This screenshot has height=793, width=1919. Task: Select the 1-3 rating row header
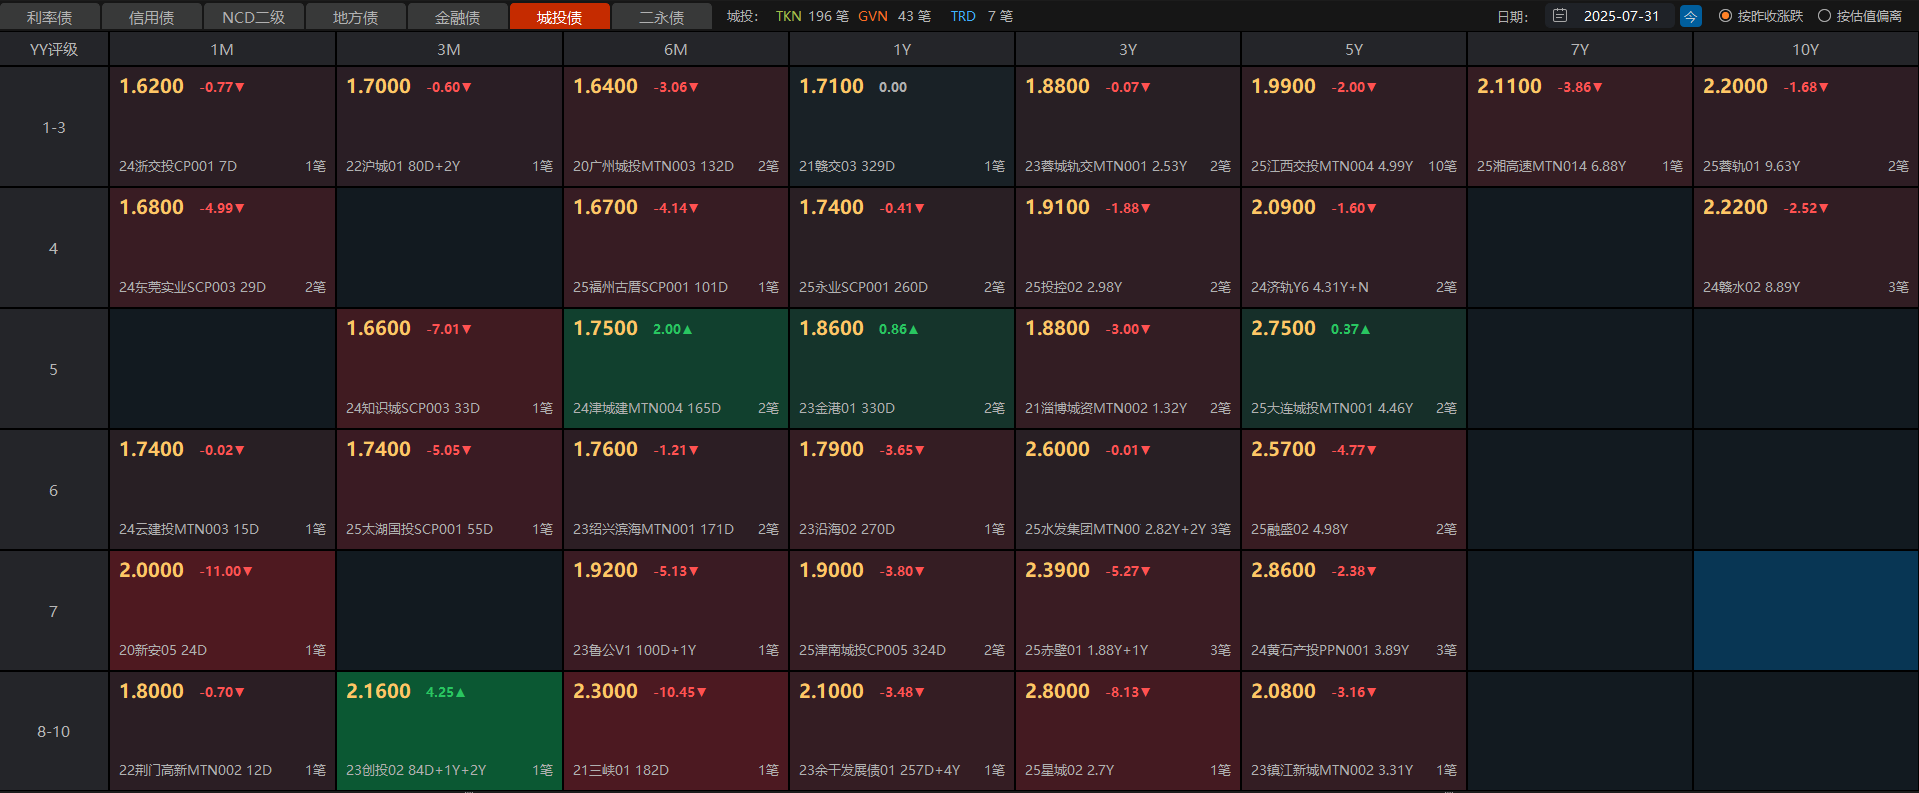[x=54, y=127]
